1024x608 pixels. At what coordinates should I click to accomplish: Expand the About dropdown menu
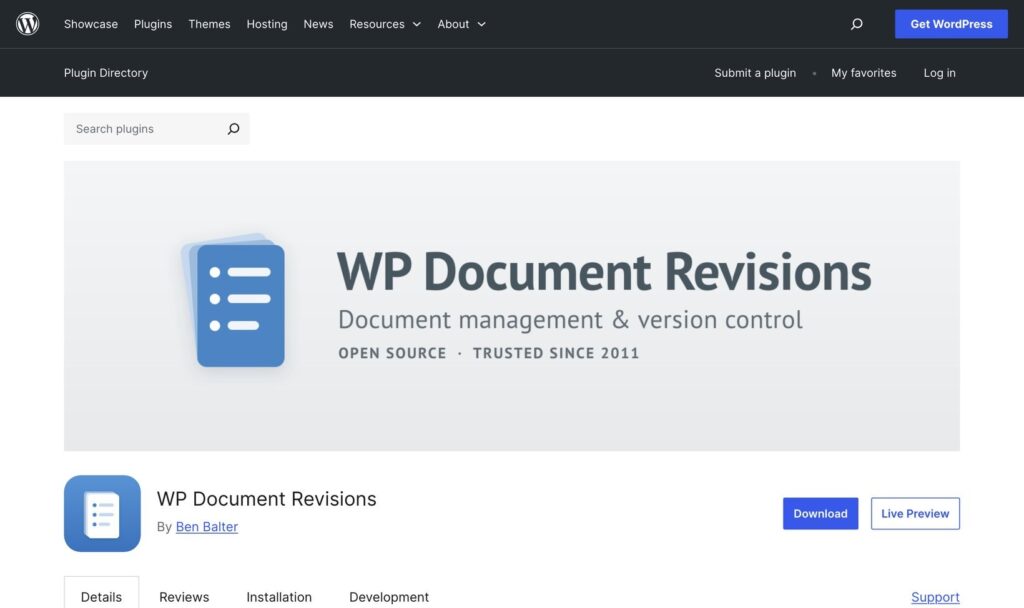click(x=462, y=24)
